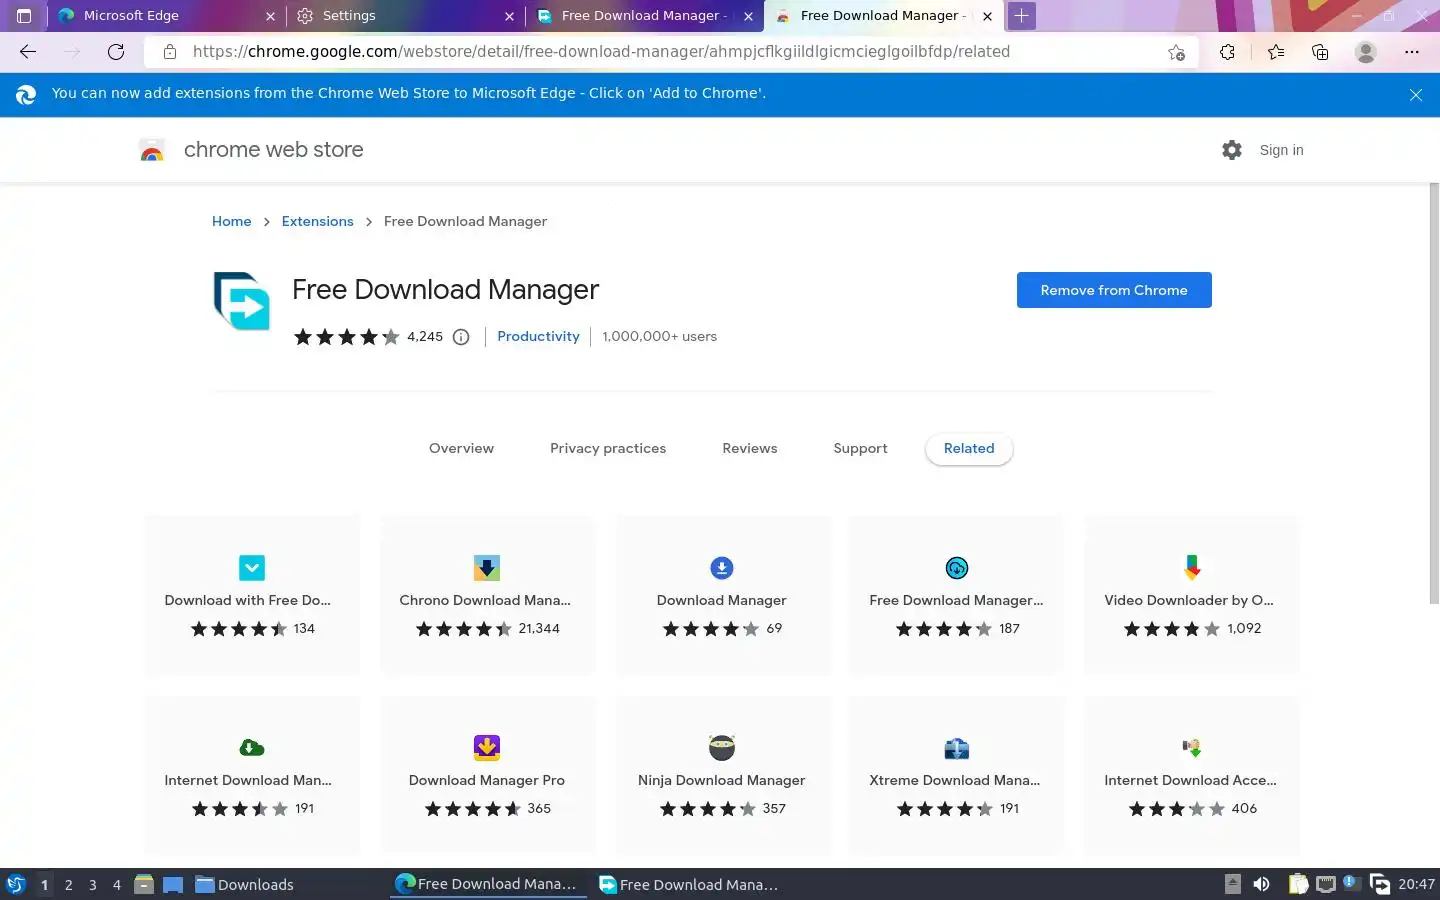Screen dimensions: 1440x900
Task: Open Free Download Manager... related card title
Action: (x=956, y=601)
